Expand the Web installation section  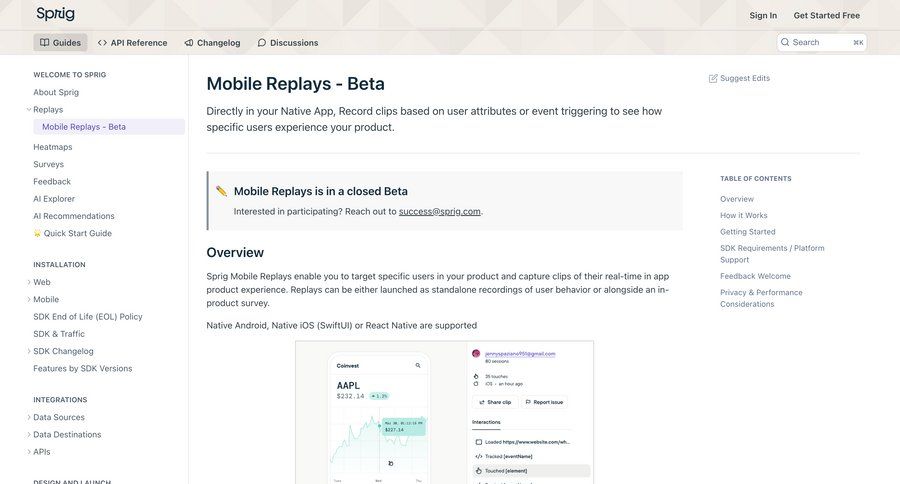click(29, 282)
